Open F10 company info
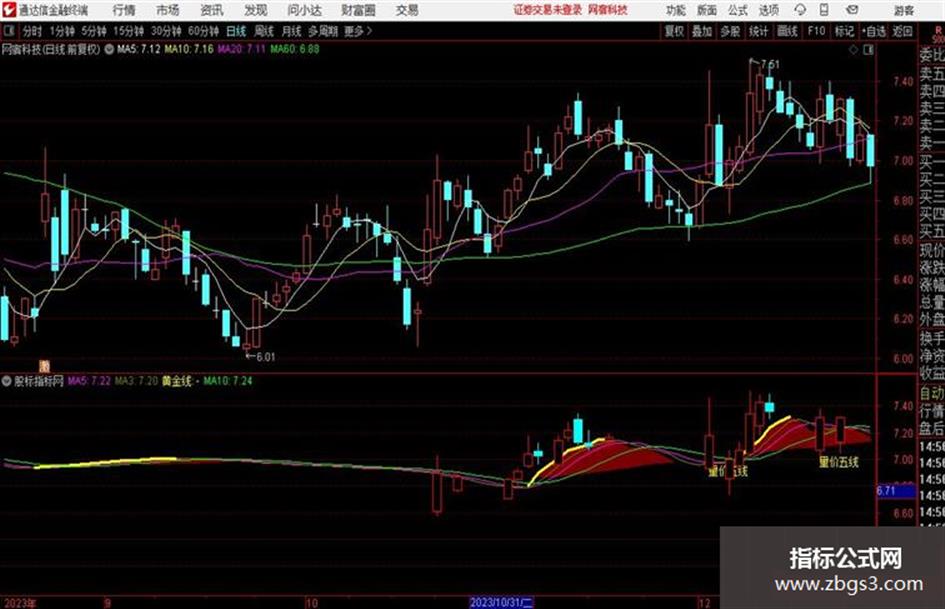 pyautogui.click(x=816, y=31)
